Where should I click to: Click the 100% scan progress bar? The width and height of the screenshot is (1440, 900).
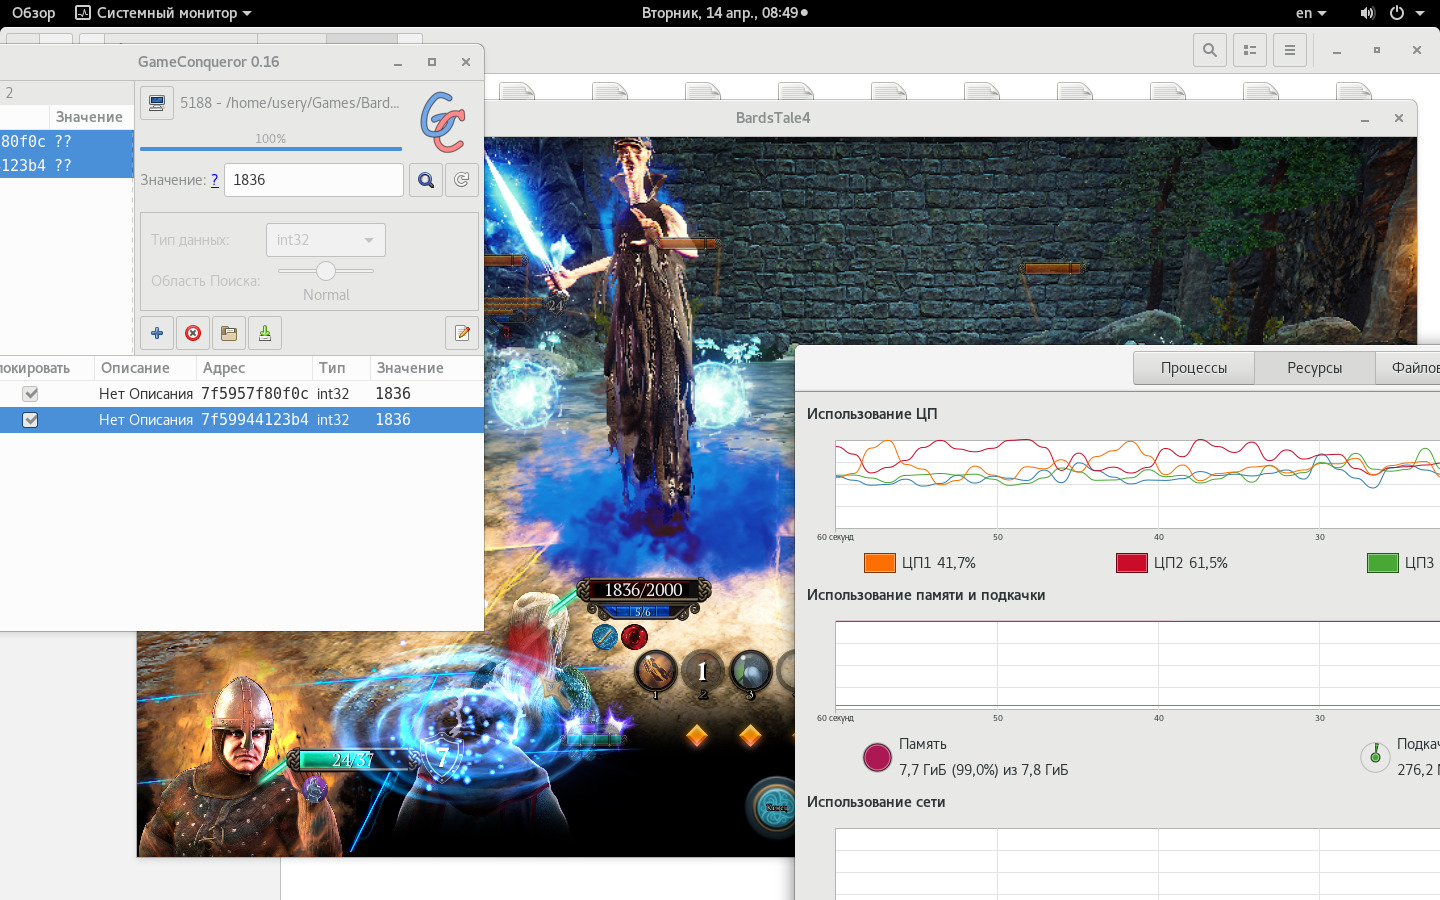(x=271, y=148)
